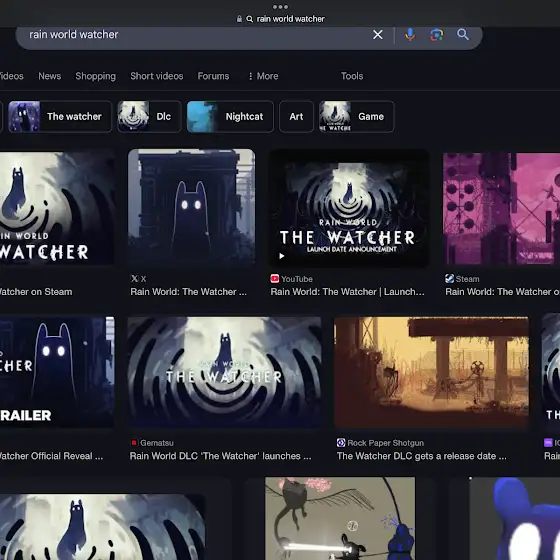The image size is (560, 560).
Task: Start voice search with the microphone icon
Action: pos(410,35)
